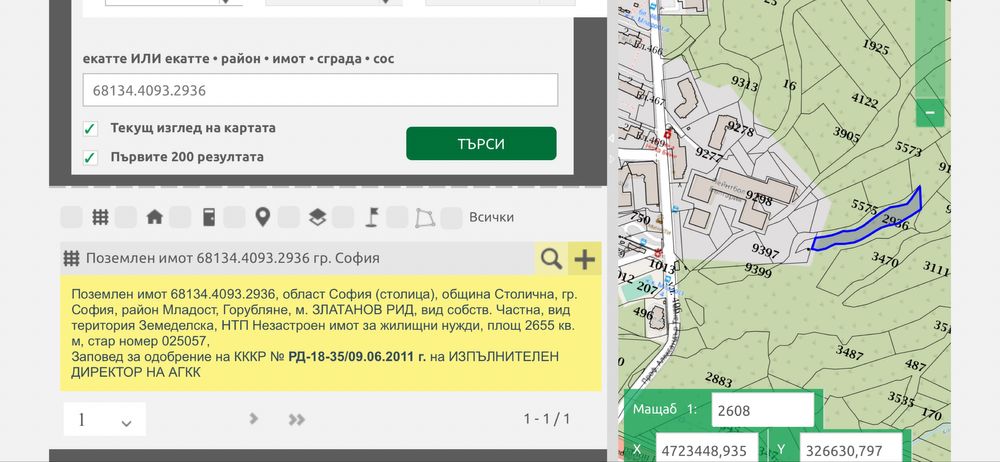This screenshot has width=1000, height=462.
Task: Click parcel label 496 on map
Action: coord(643,313)
